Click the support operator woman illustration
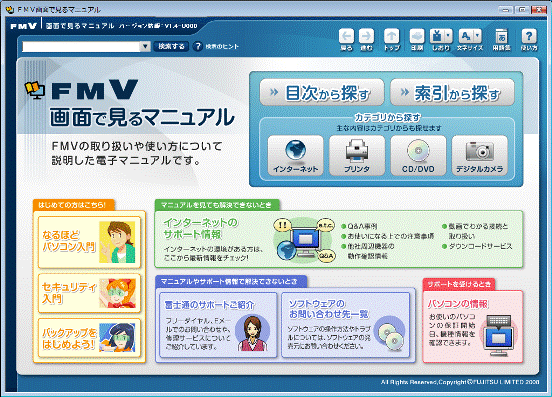Image resolution: width=552 pixels, height=397 pixels. (252, 333)
